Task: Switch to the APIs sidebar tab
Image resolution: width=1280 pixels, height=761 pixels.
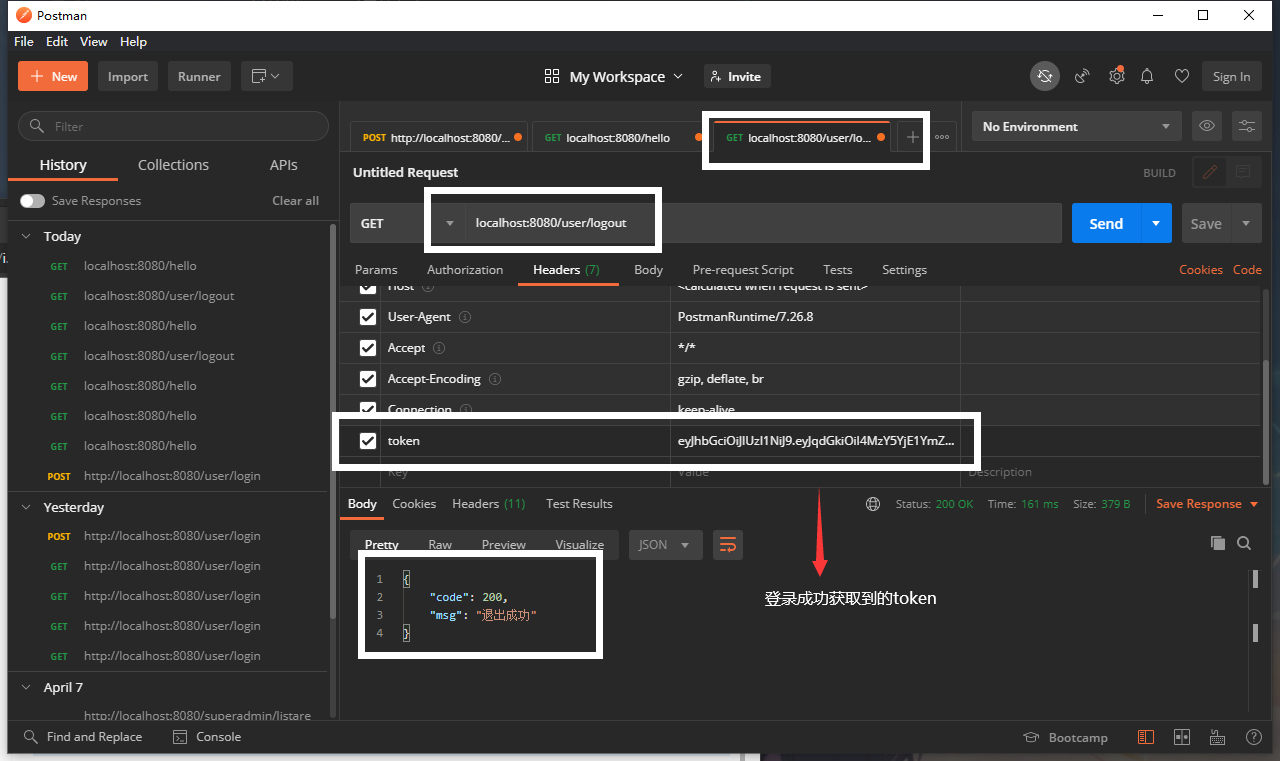Action: click(284, 165)
